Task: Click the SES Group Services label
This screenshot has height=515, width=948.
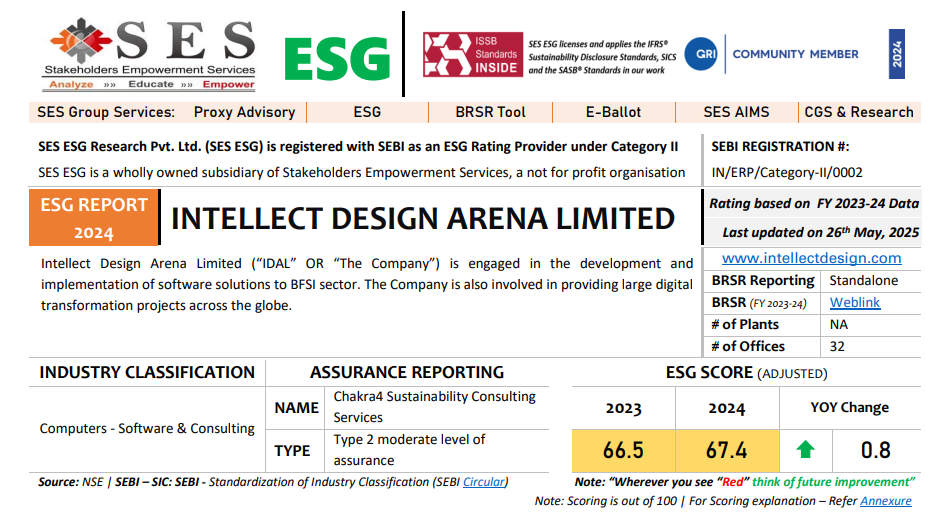Action: click(106, 112)
